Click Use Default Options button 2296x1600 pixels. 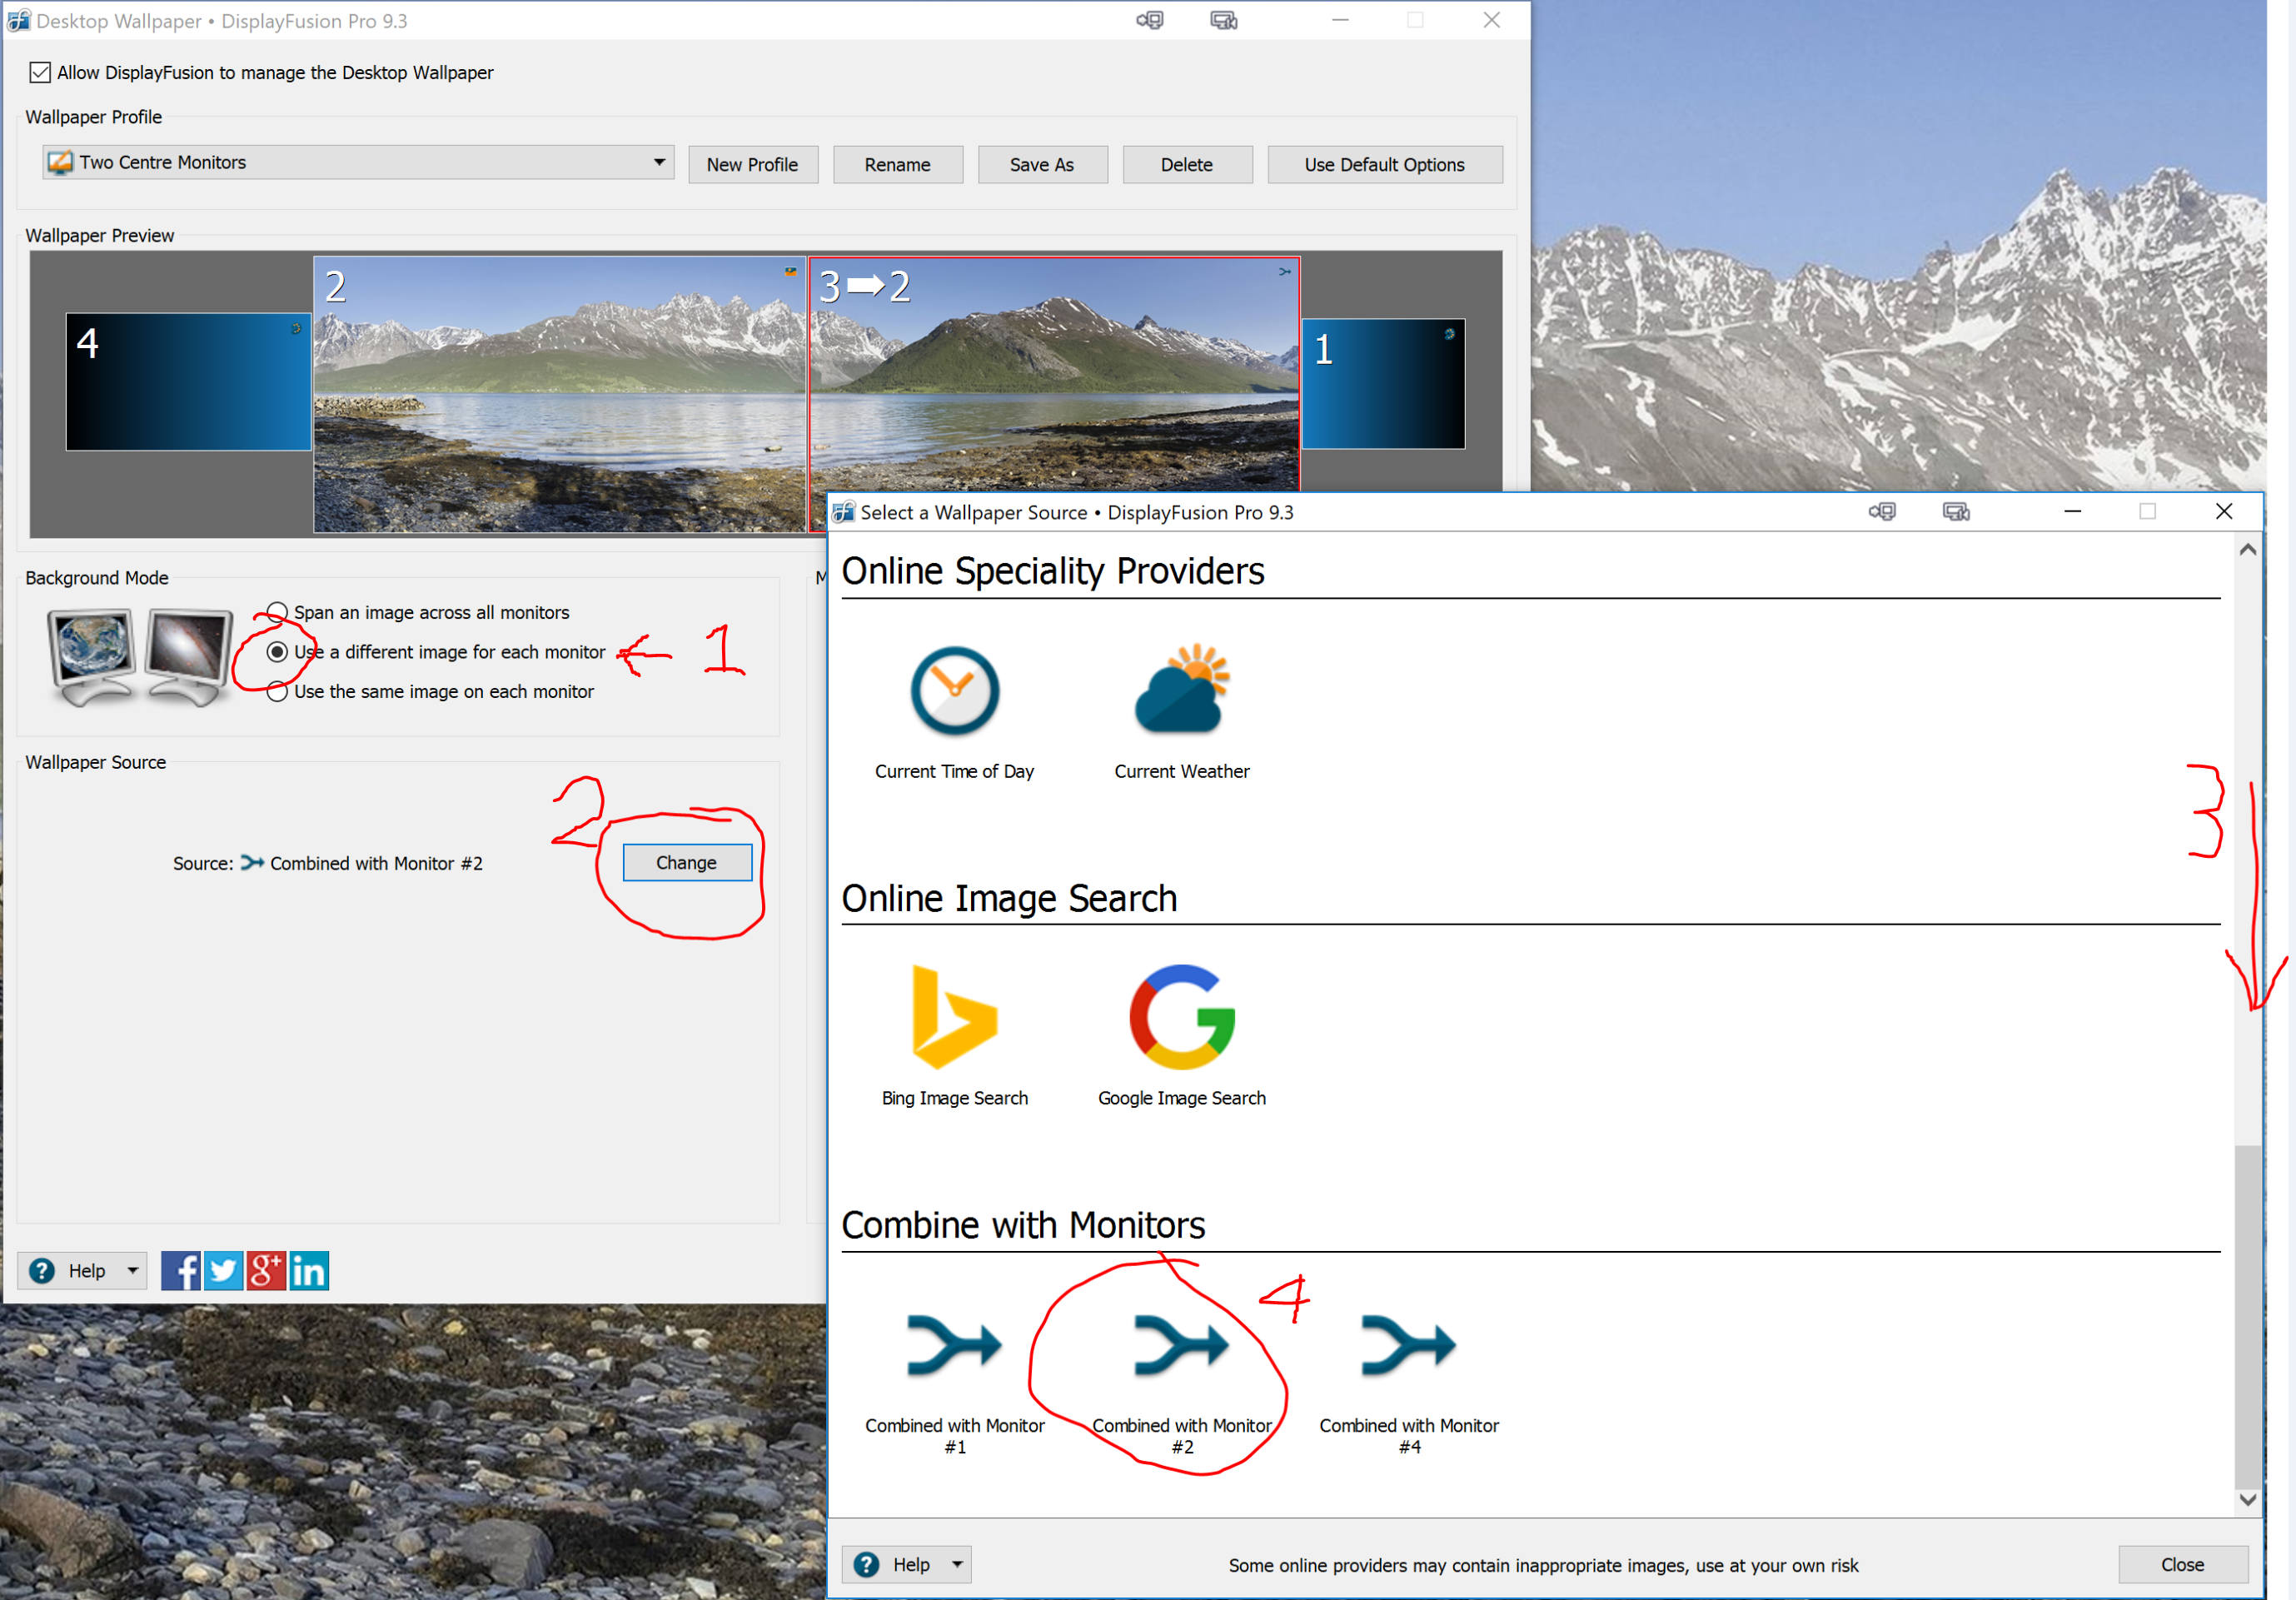pyautogui.click(x=1383, y=165)
